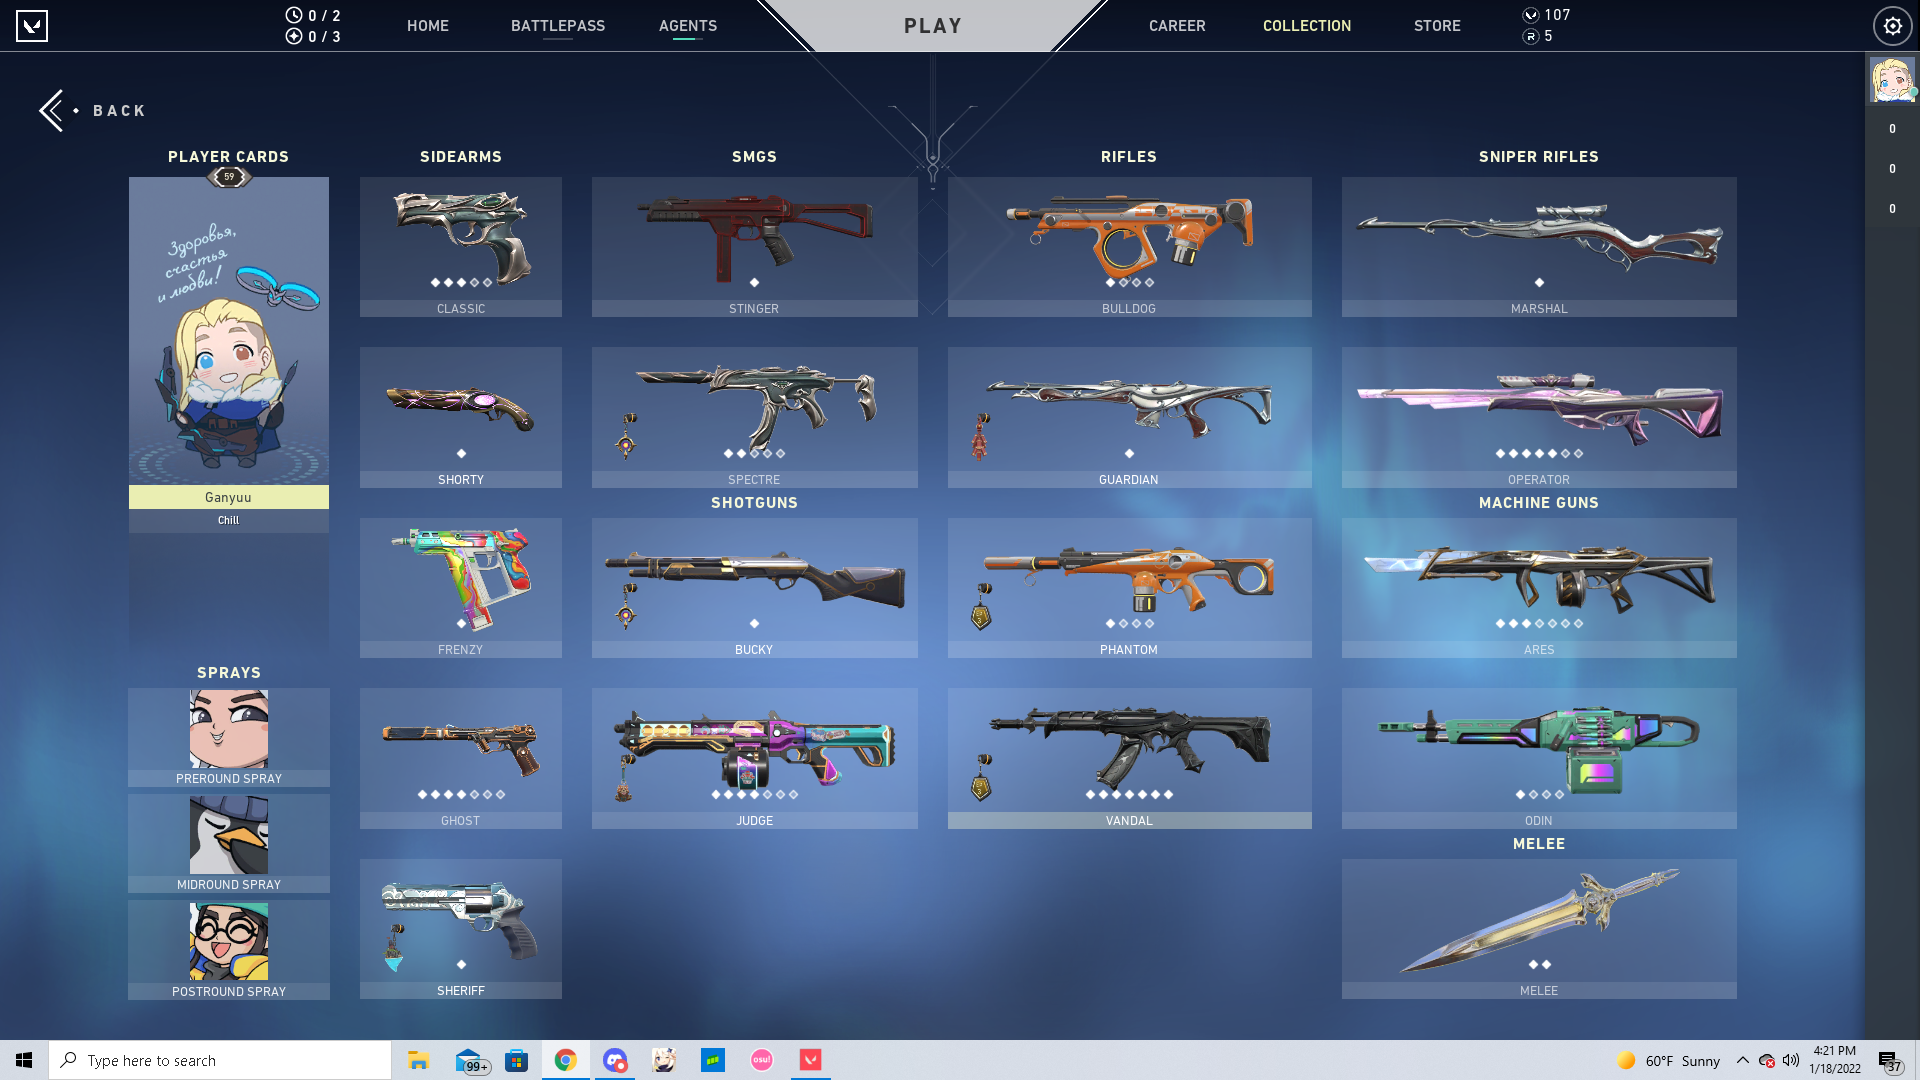
Task: Click the Valorant logo icon
Action: tap(32, 26)
